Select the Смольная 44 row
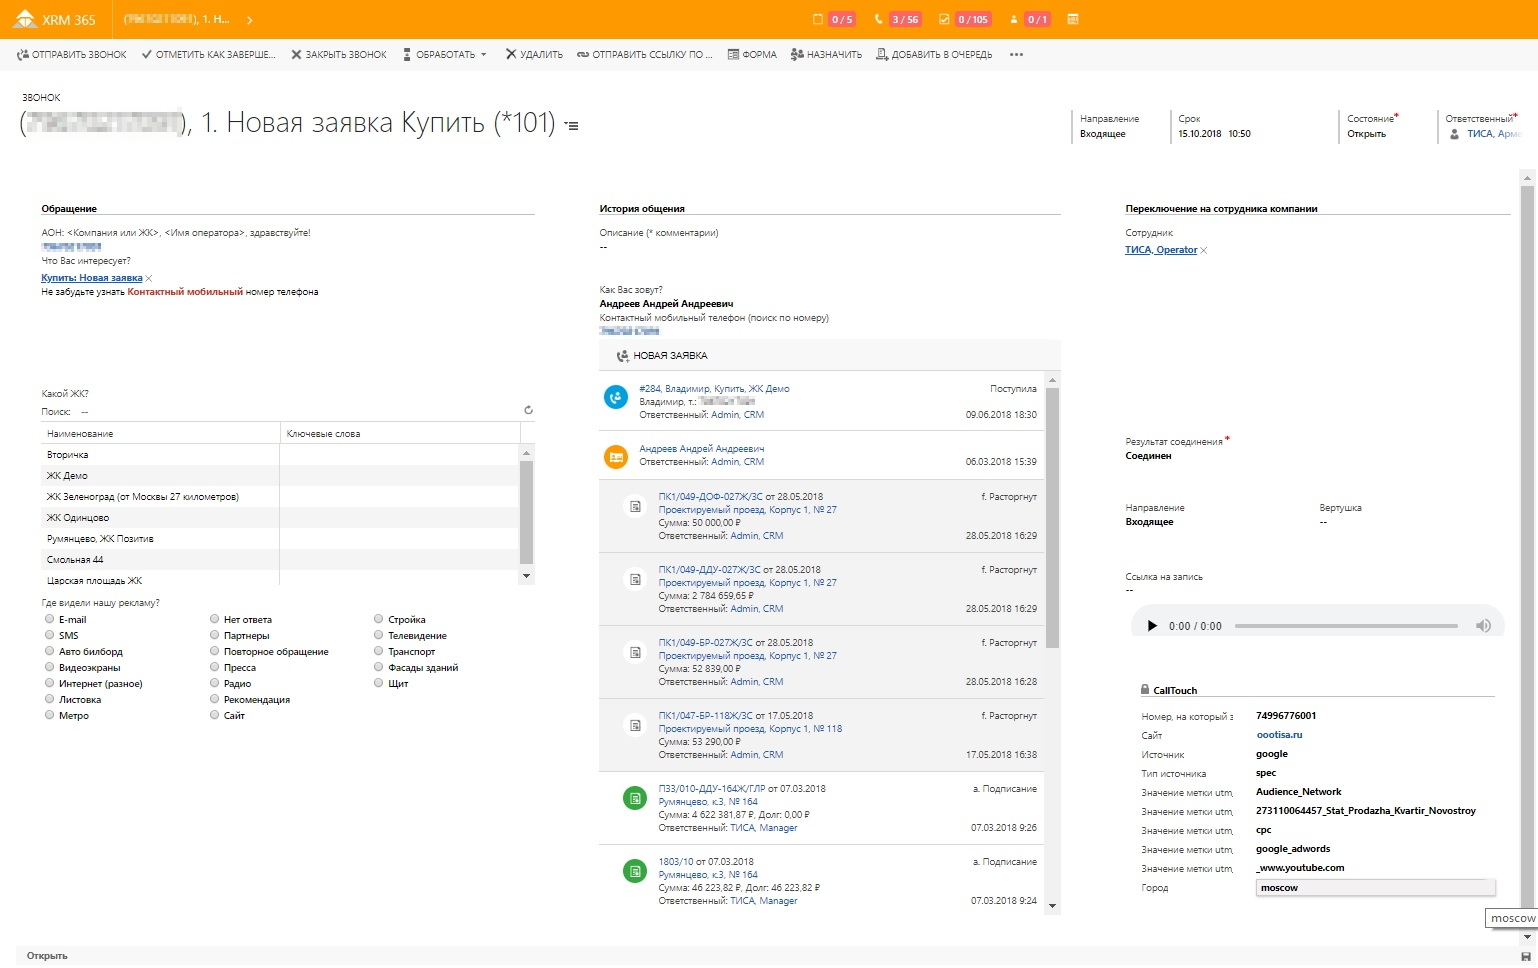 point(280,560)
